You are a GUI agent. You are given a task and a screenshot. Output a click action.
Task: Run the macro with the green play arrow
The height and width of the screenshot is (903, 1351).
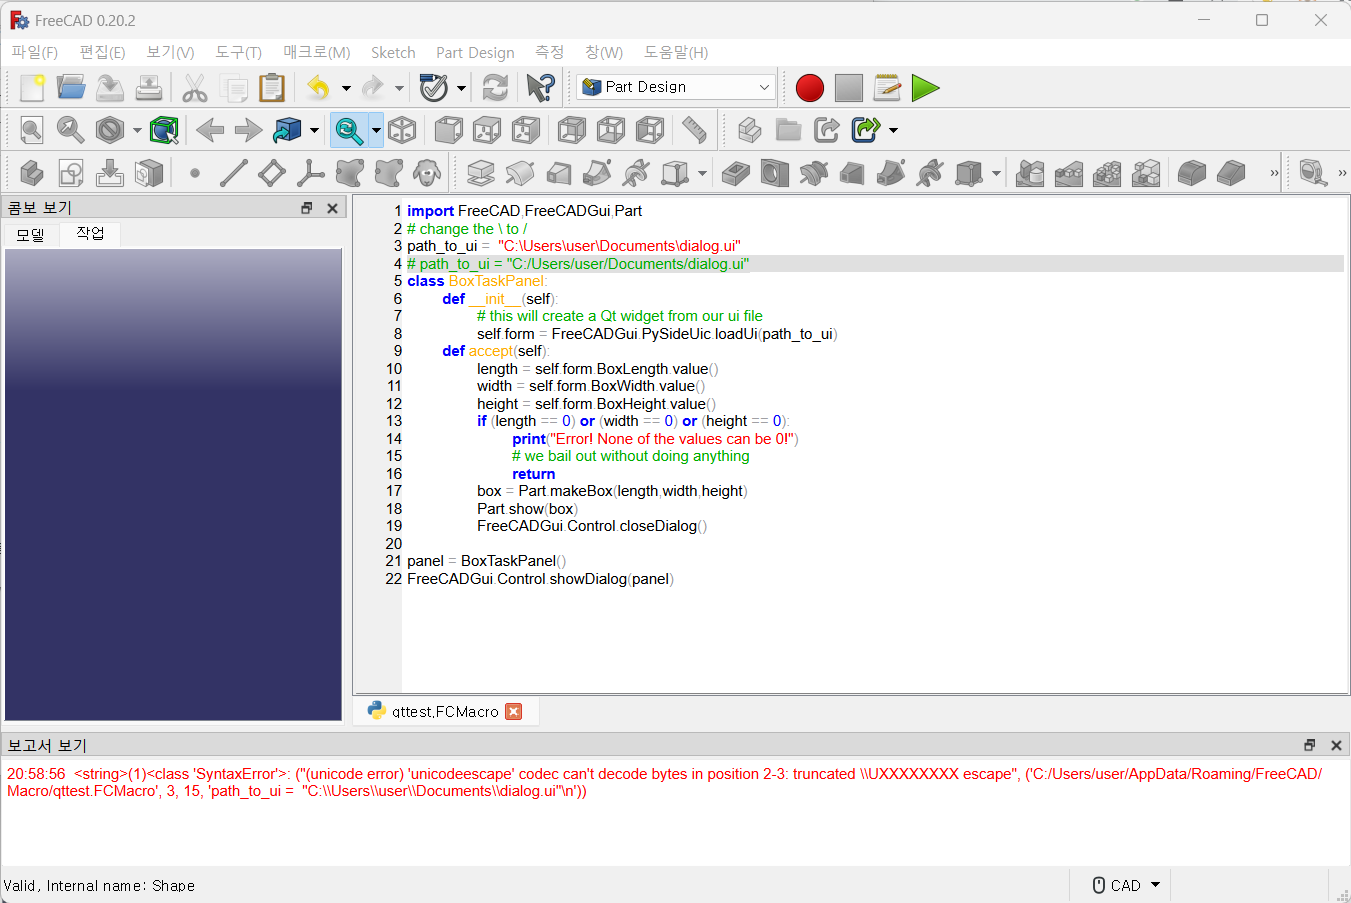[926, 88]
